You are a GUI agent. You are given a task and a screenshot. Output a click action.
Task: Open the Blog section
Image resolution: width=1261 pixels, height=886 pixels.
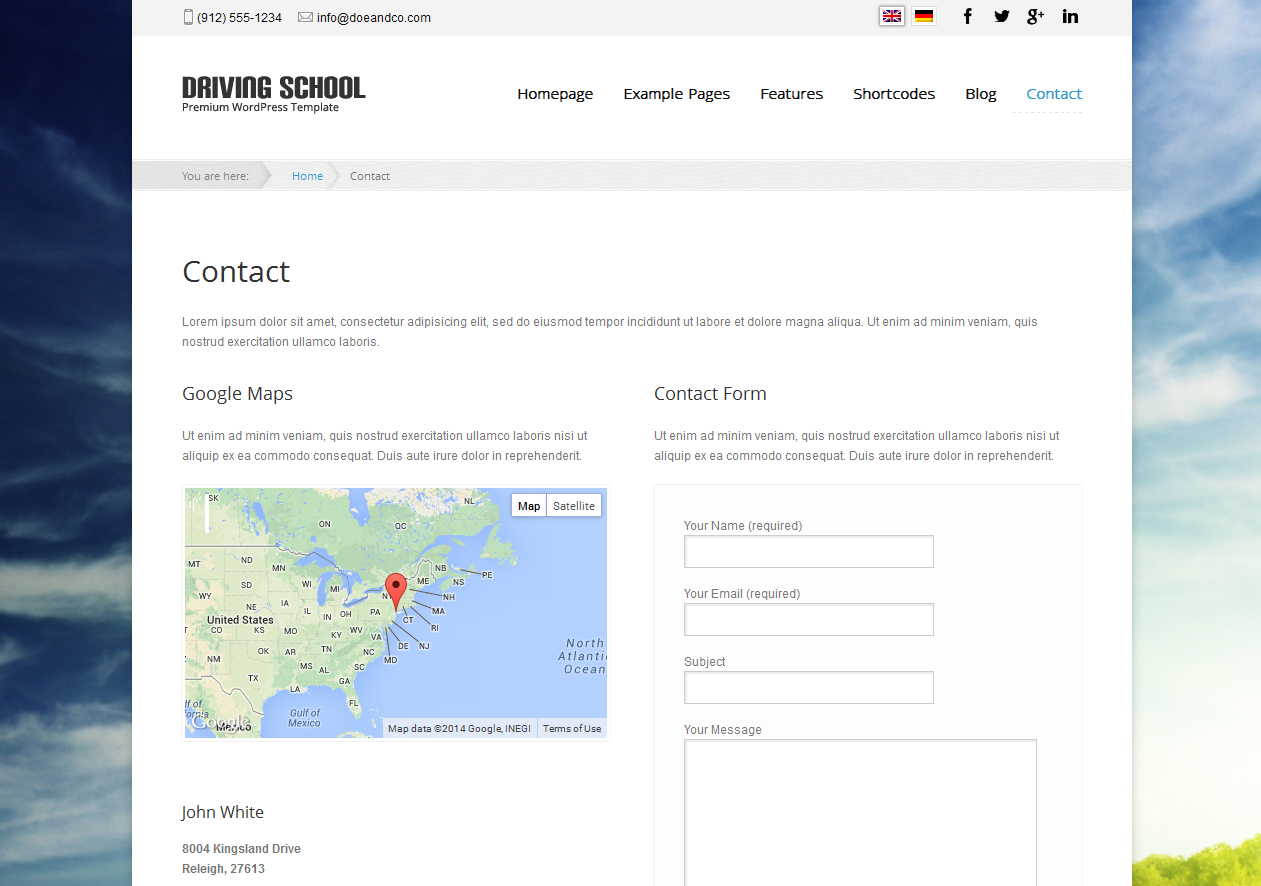tap(980, 93)
